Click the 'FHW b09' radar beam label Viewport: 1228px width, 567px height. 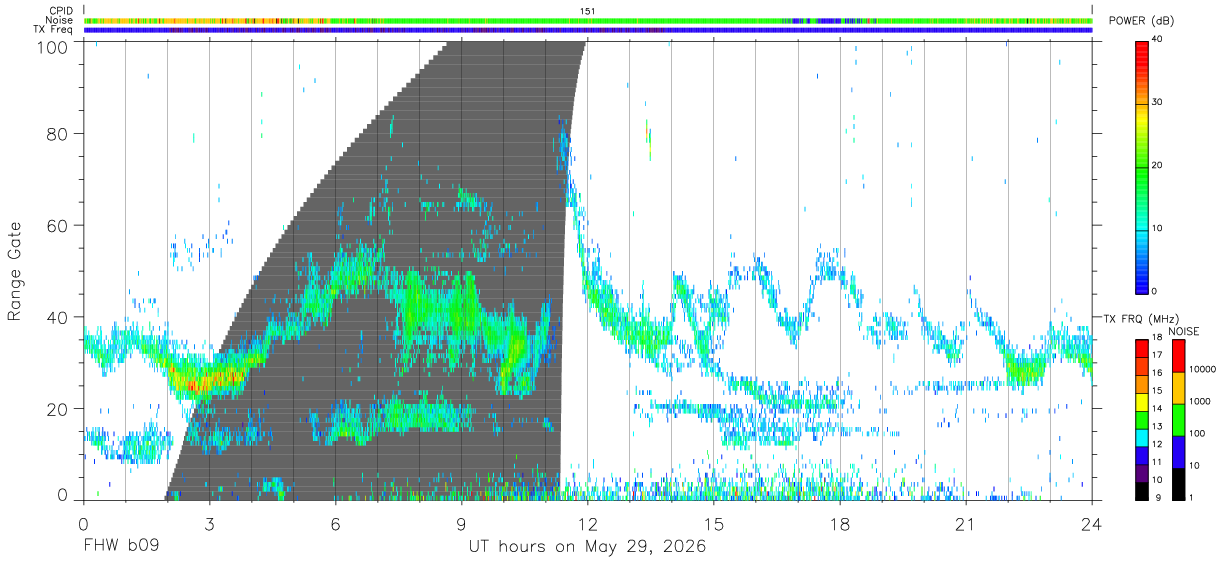121,547
